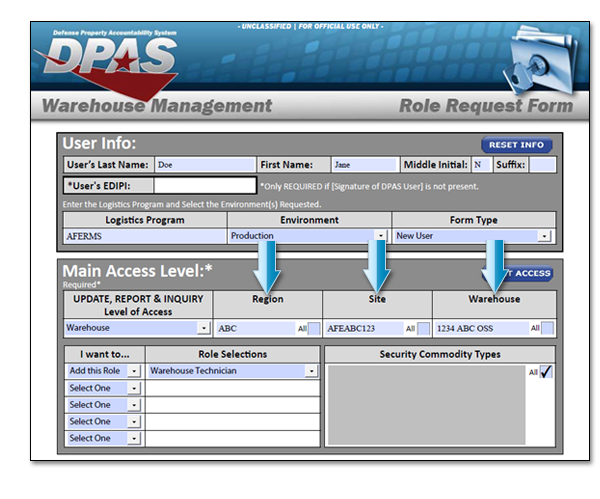
Task: Open the Add this Role dropdown
Action: (x=104, y=371)
